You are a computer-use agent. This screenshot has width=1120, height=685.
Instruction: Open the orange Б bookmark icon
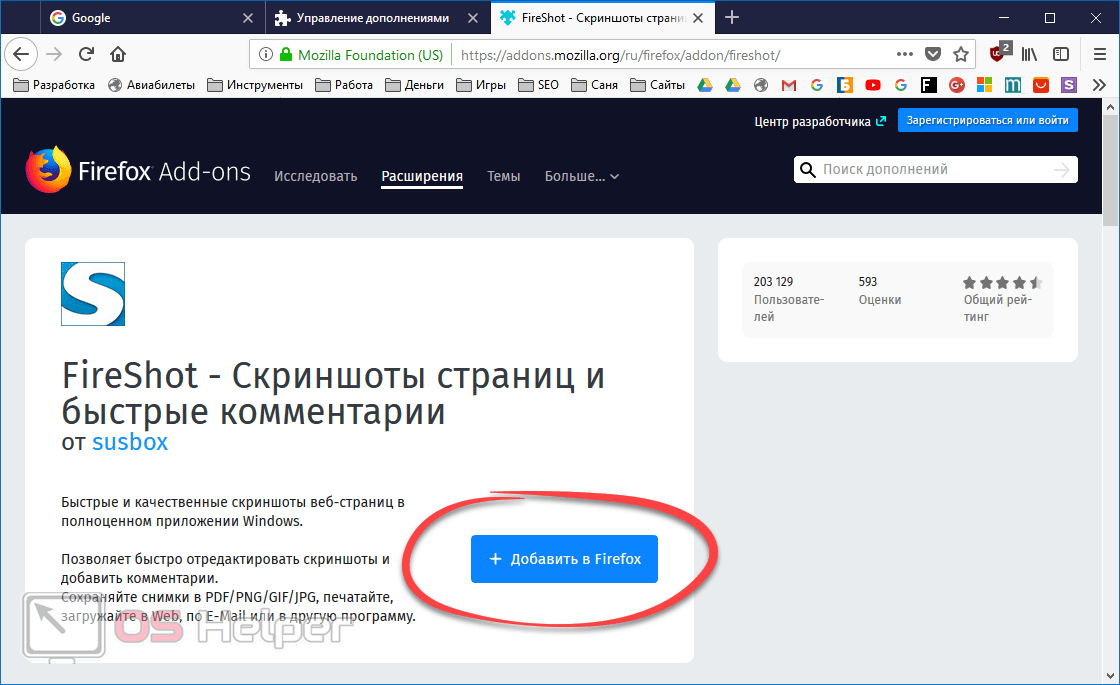tap(845, 85)
